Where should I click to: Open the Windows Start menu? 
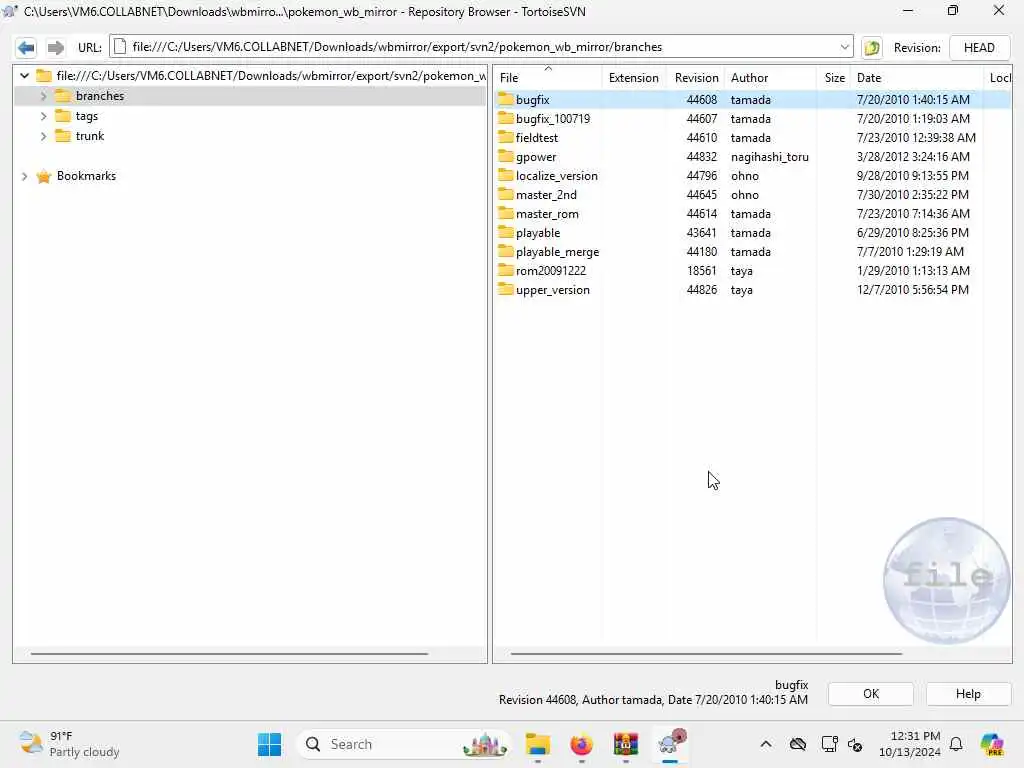269,744
